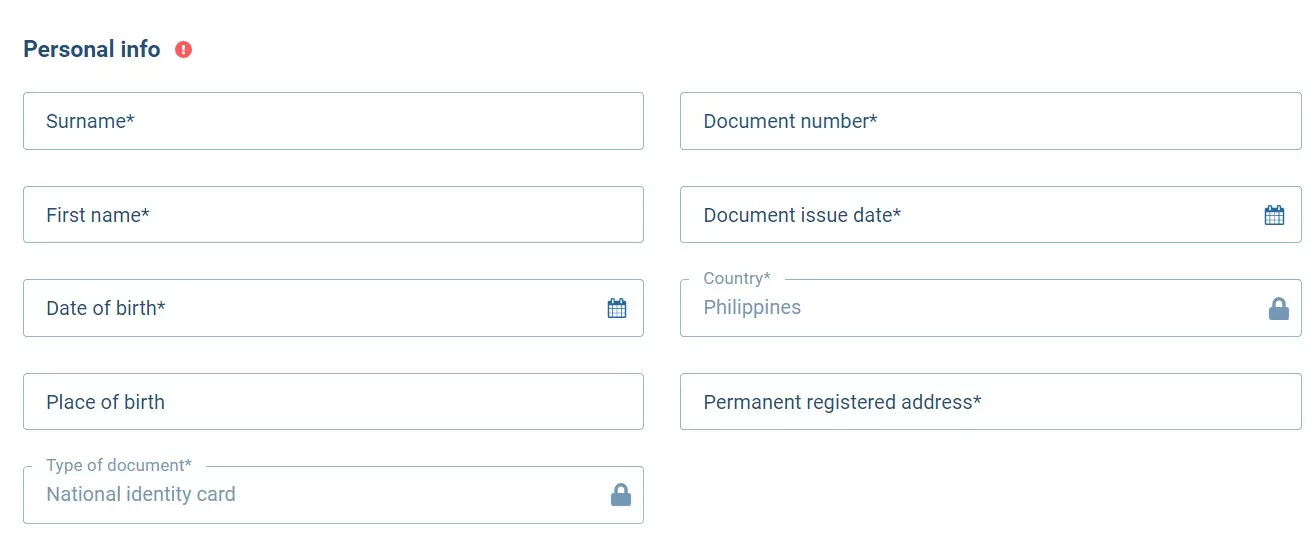1316x560 pixels.
Task: Click the National identity card value text
Action: 141,494
